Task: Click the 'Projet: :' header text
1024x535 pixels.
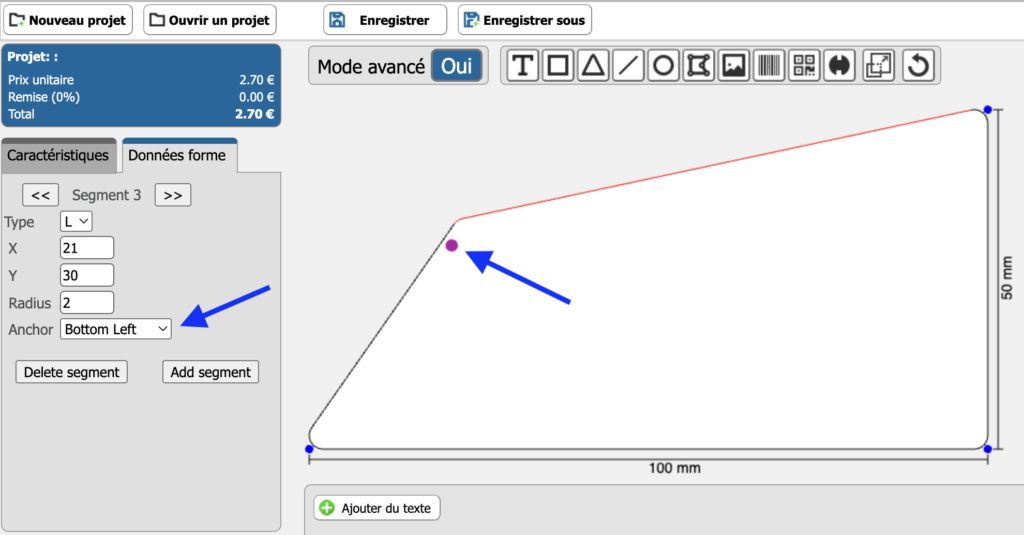Action: point(33,57)
